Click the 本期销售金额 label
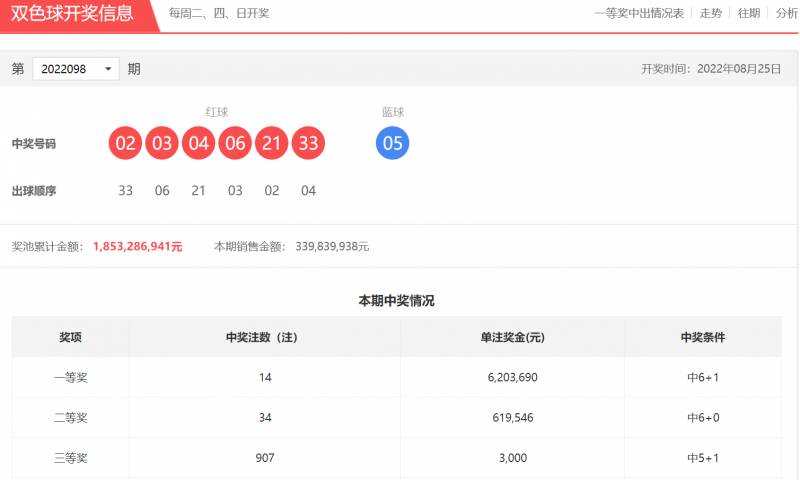Image resolution: width=800 pixels, height=480 pixels. click(x=249, y=247)
